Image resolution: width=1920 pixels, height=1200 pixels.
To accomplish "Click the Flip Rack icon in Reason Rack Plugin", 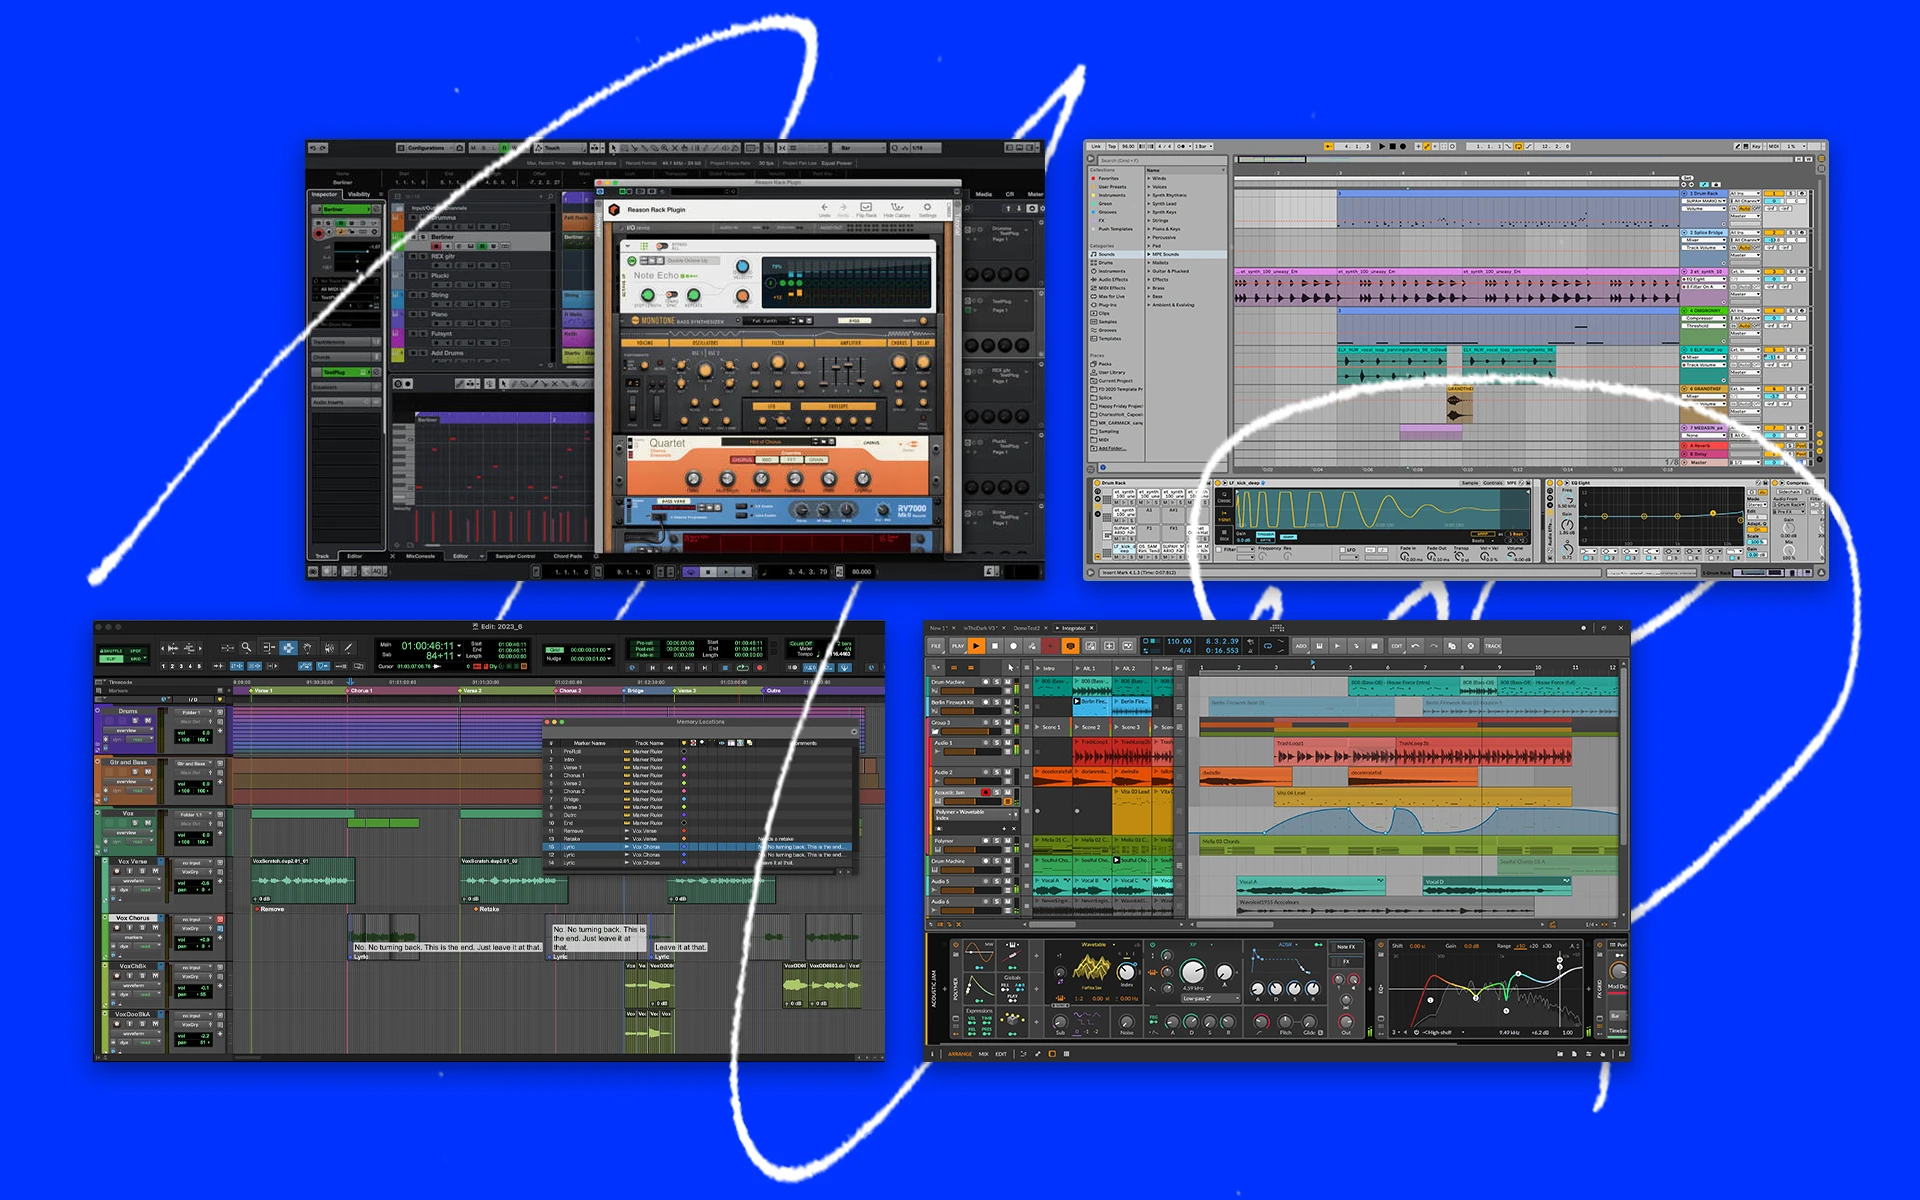I will 866,207.
